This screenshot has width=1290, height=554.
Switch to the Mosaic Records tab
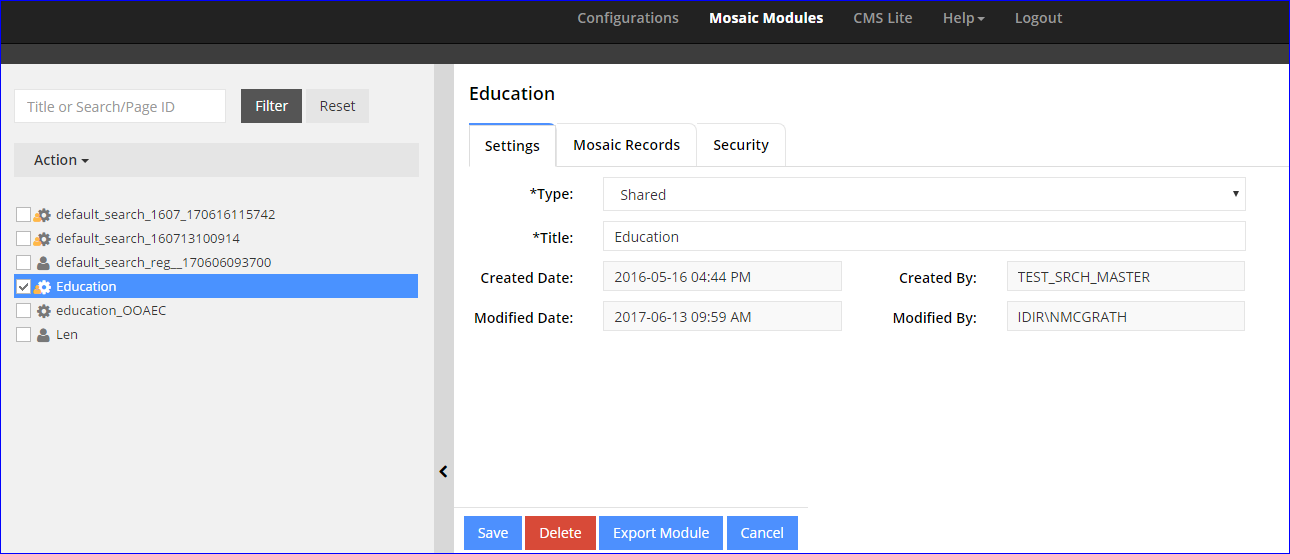point(626,145)
